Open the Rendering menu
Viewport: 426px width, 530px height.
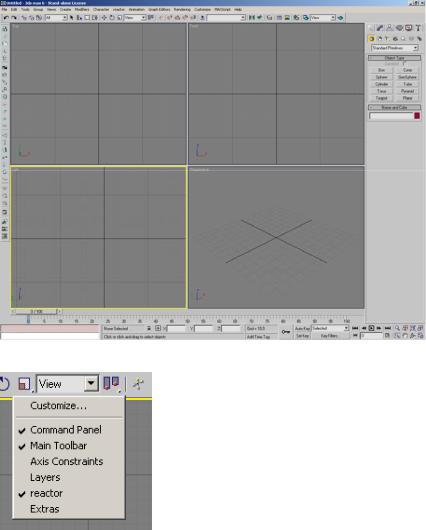(x=182, y=9)
